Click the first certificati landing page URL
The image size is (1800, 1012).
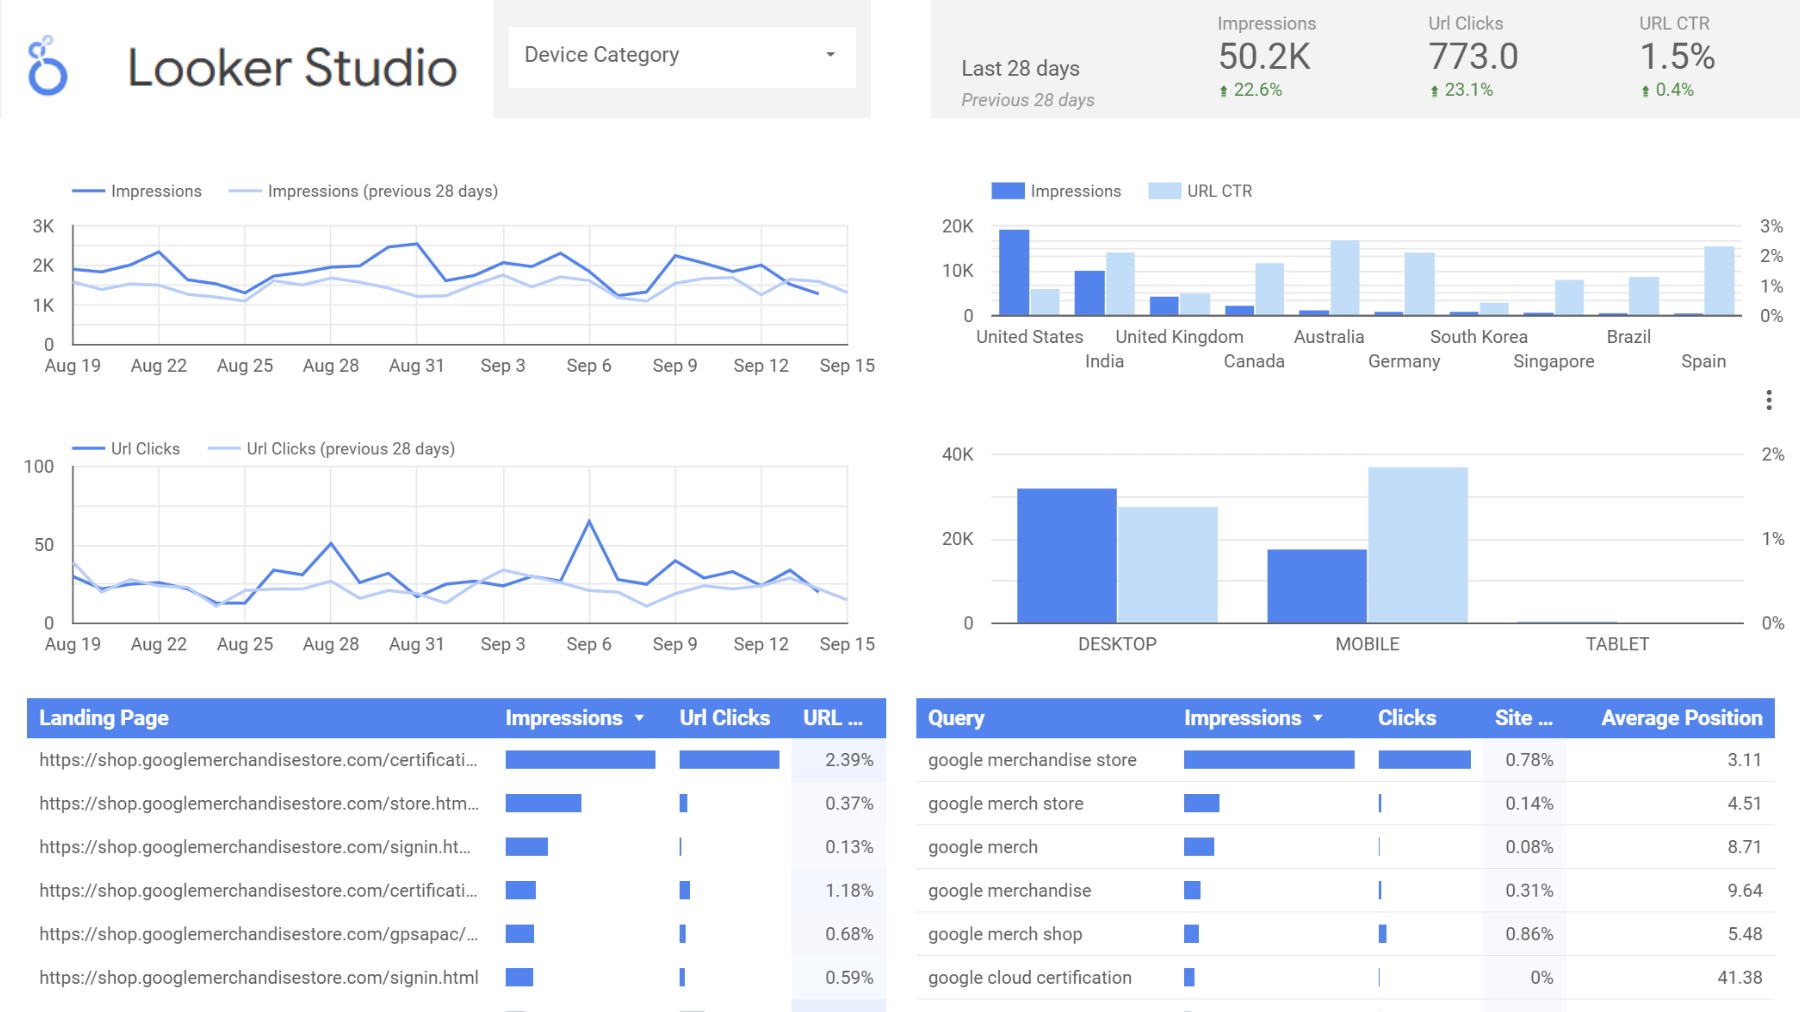(258, 760)
